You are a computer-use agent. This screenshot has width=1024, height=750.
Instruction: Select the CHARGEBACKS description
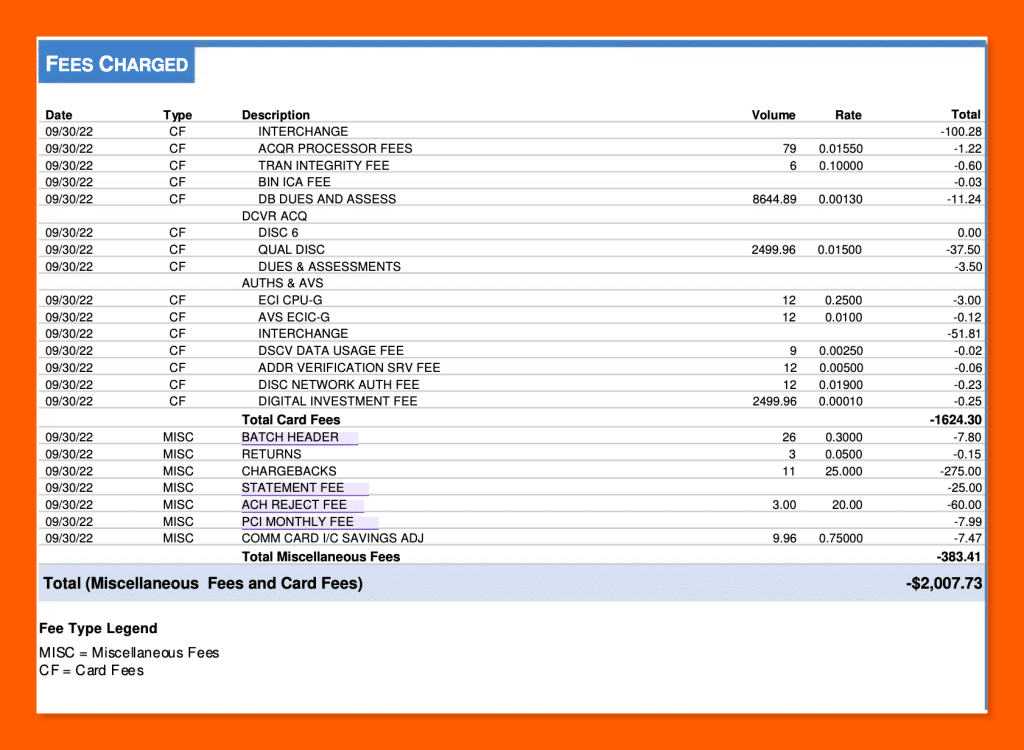(289, 471)
